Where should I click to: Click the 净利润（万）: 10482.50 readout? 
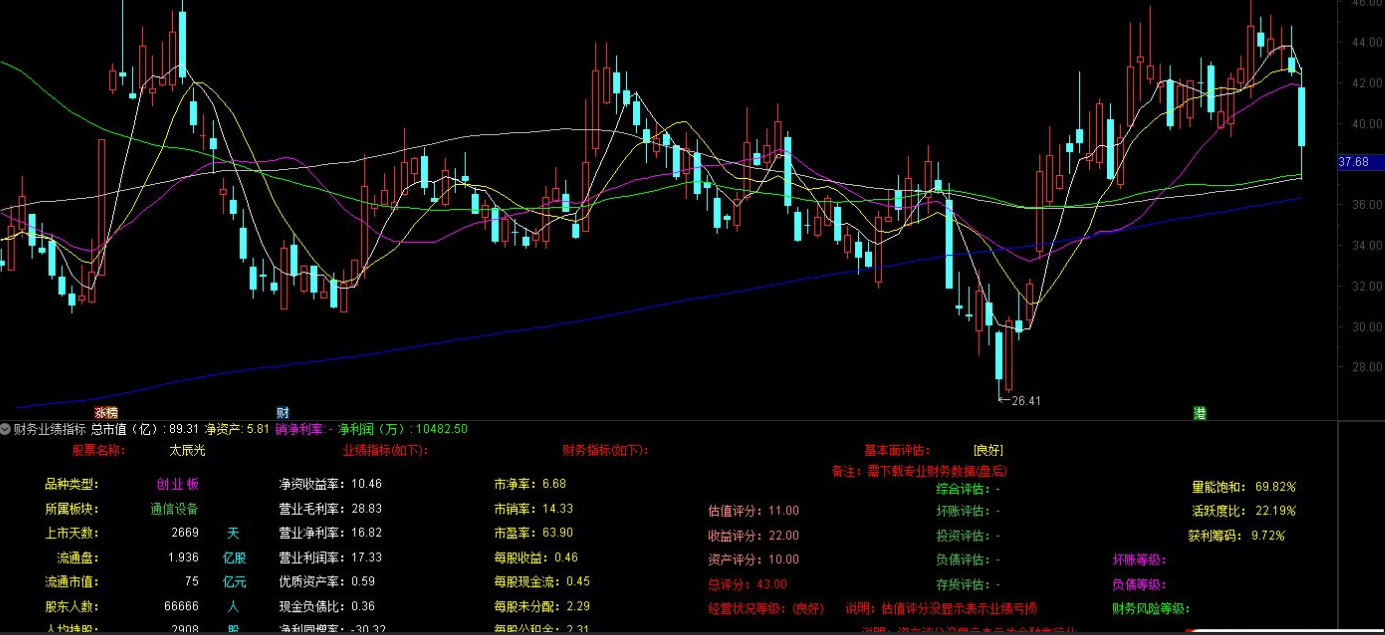(x=403, y=429)
